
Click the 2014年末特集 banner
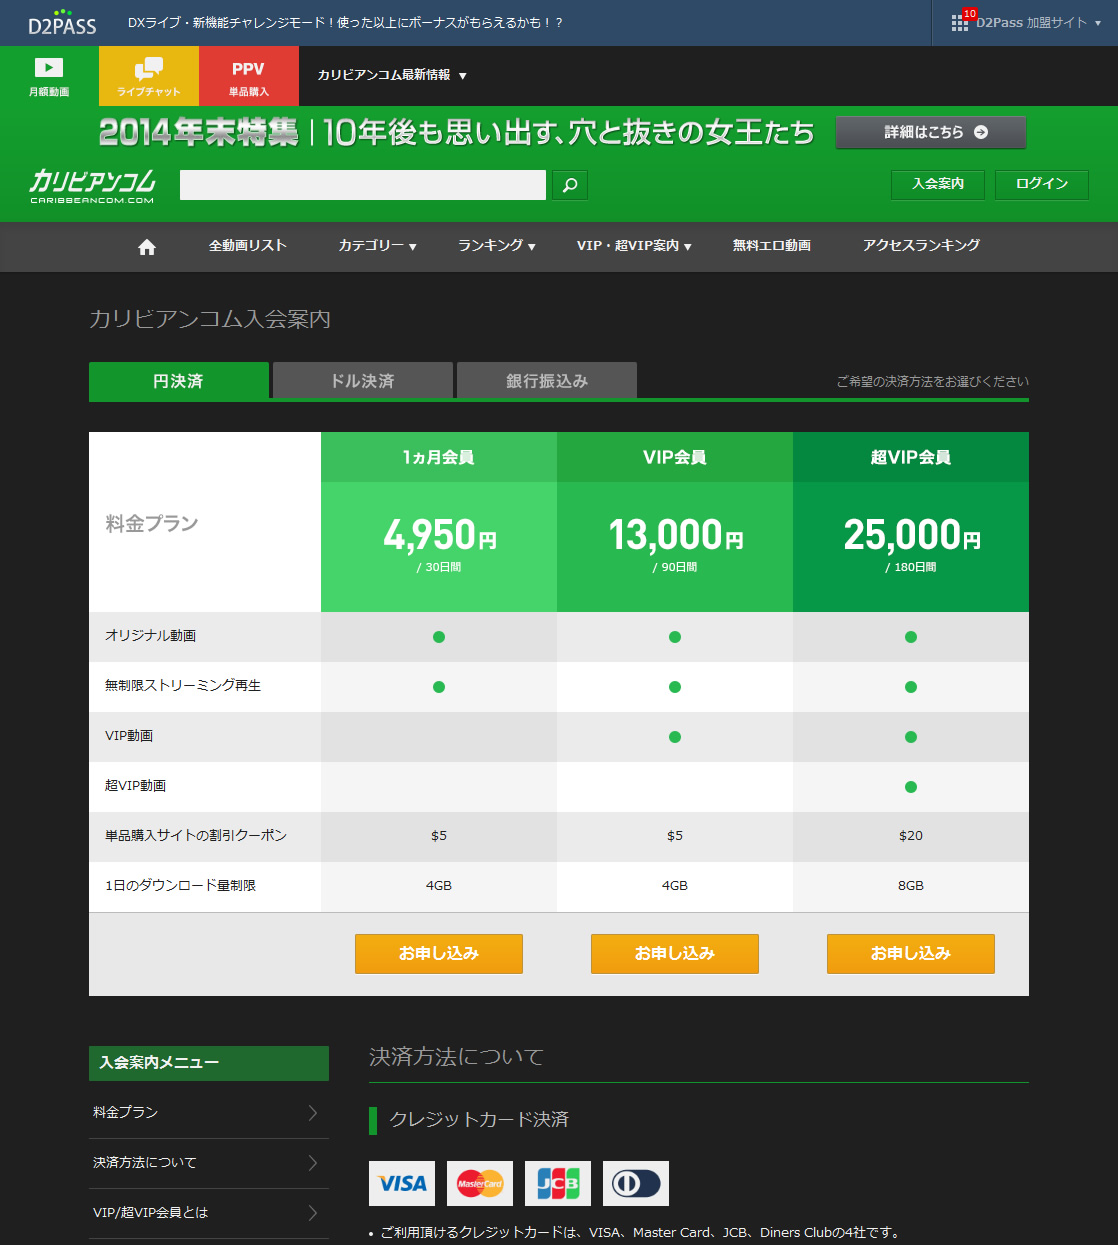coord(457,132)
